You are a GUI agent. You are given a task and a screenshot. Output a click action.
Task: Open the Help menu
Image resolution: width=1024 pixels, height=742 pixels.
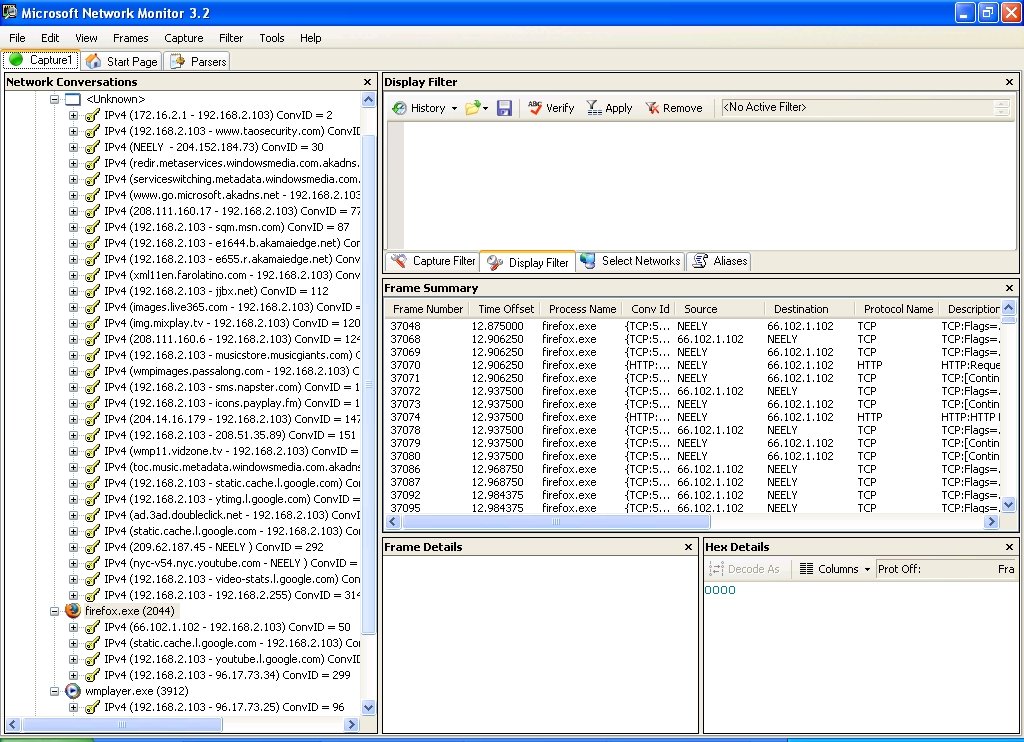(x=311, y=38)
